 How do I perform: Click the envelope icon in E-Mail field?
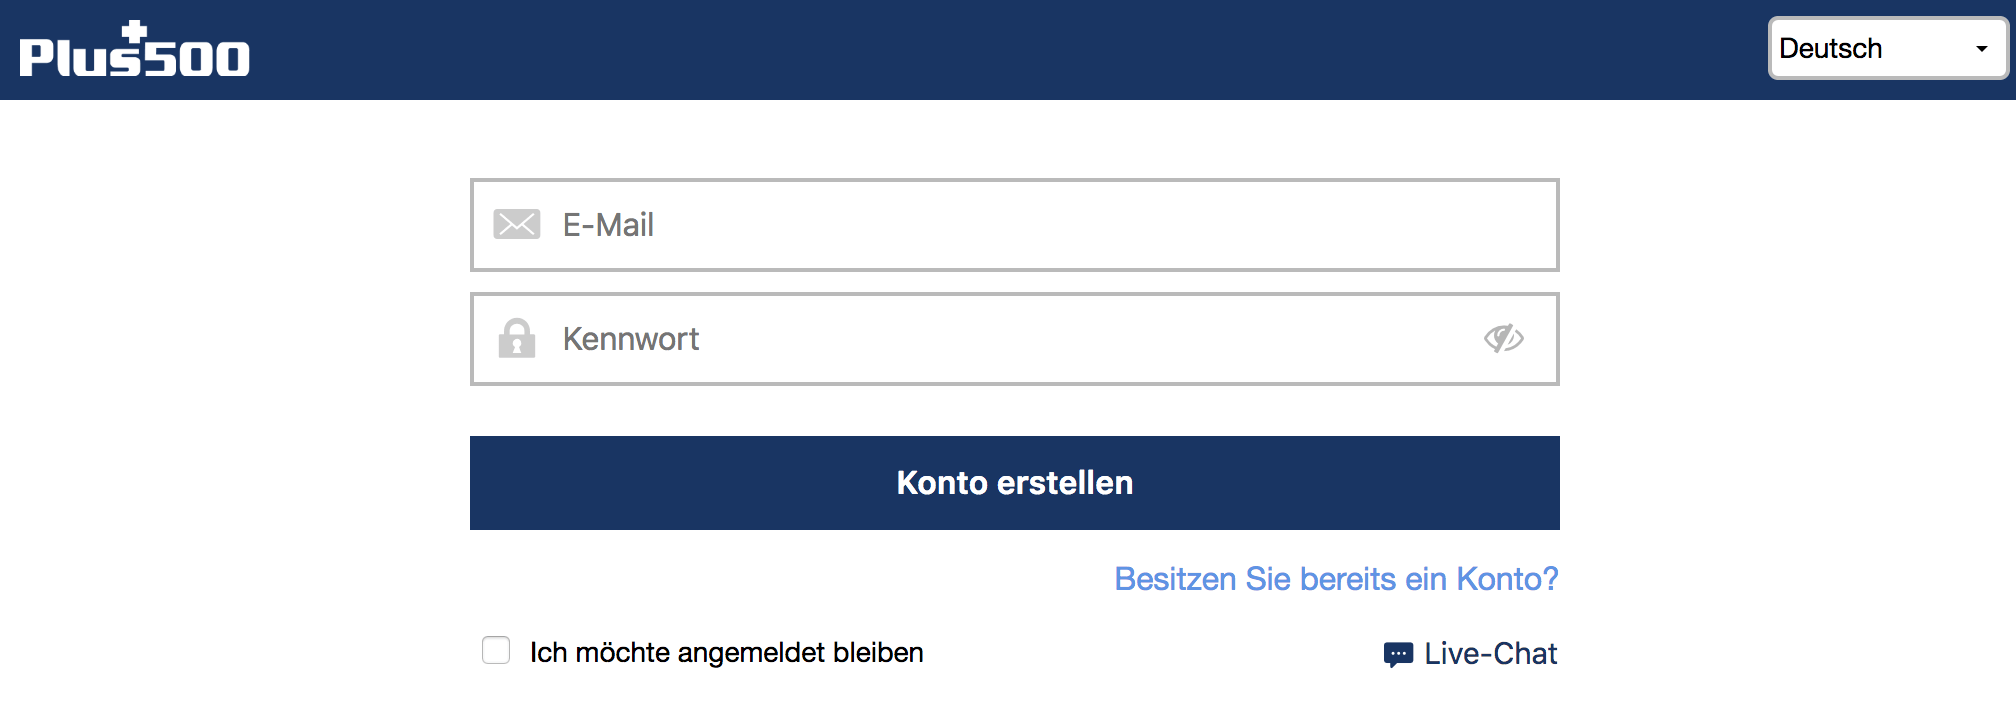tap(517, 224)
